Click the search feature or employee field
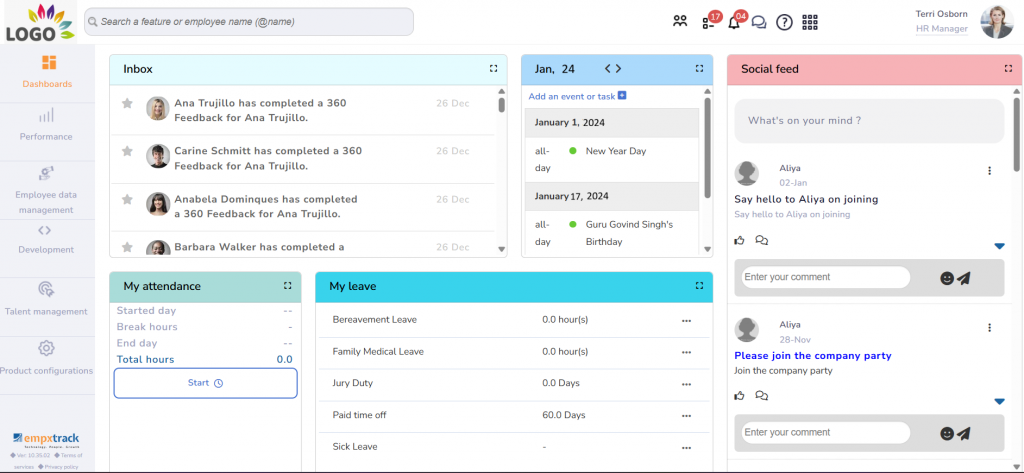 pyautogui.click(x=249, y=22)
